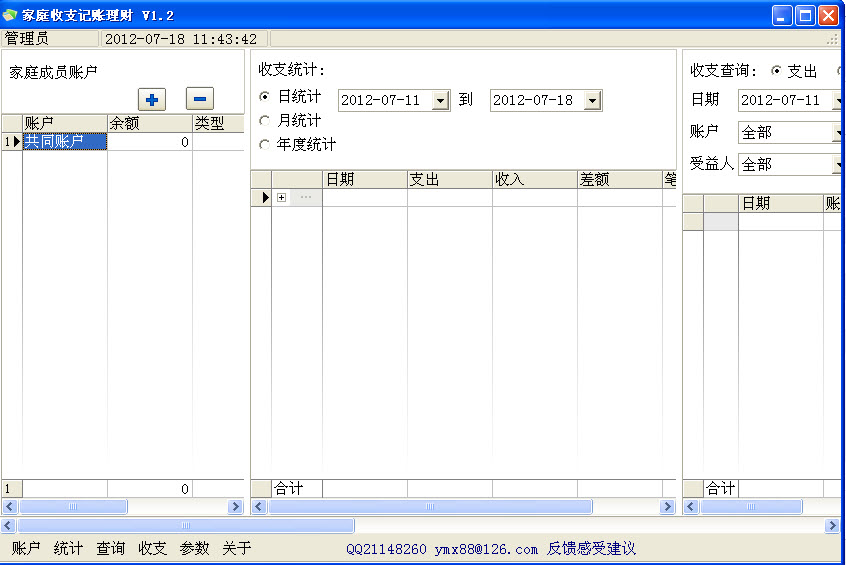This screenshot has height=565, width=846.
Task: Expand the statistics row plus box
Action: coord(282,198)
